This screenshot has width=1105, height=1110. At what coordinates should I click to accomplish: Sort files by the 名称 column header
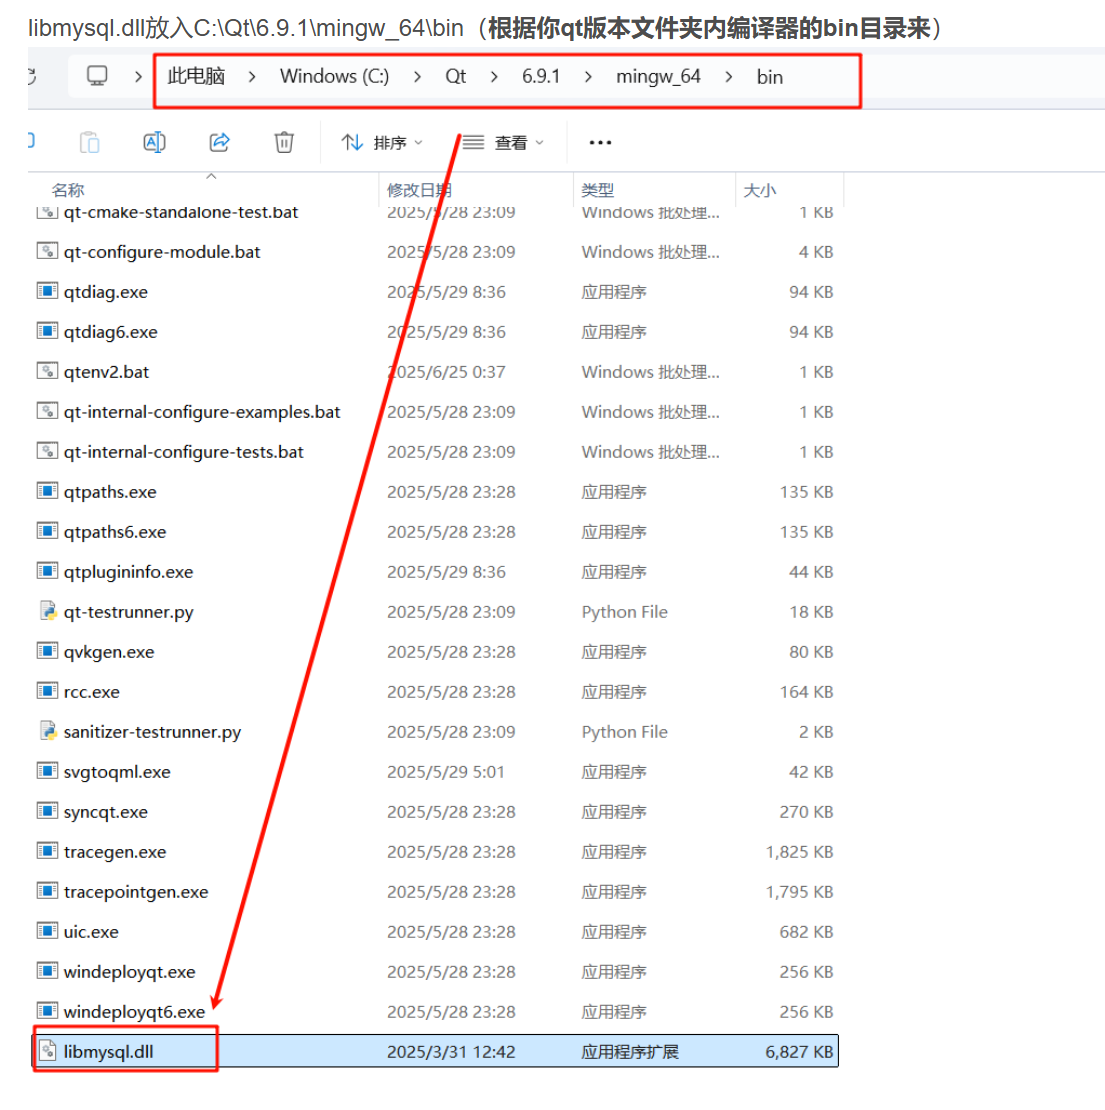[x=65, y=190]
